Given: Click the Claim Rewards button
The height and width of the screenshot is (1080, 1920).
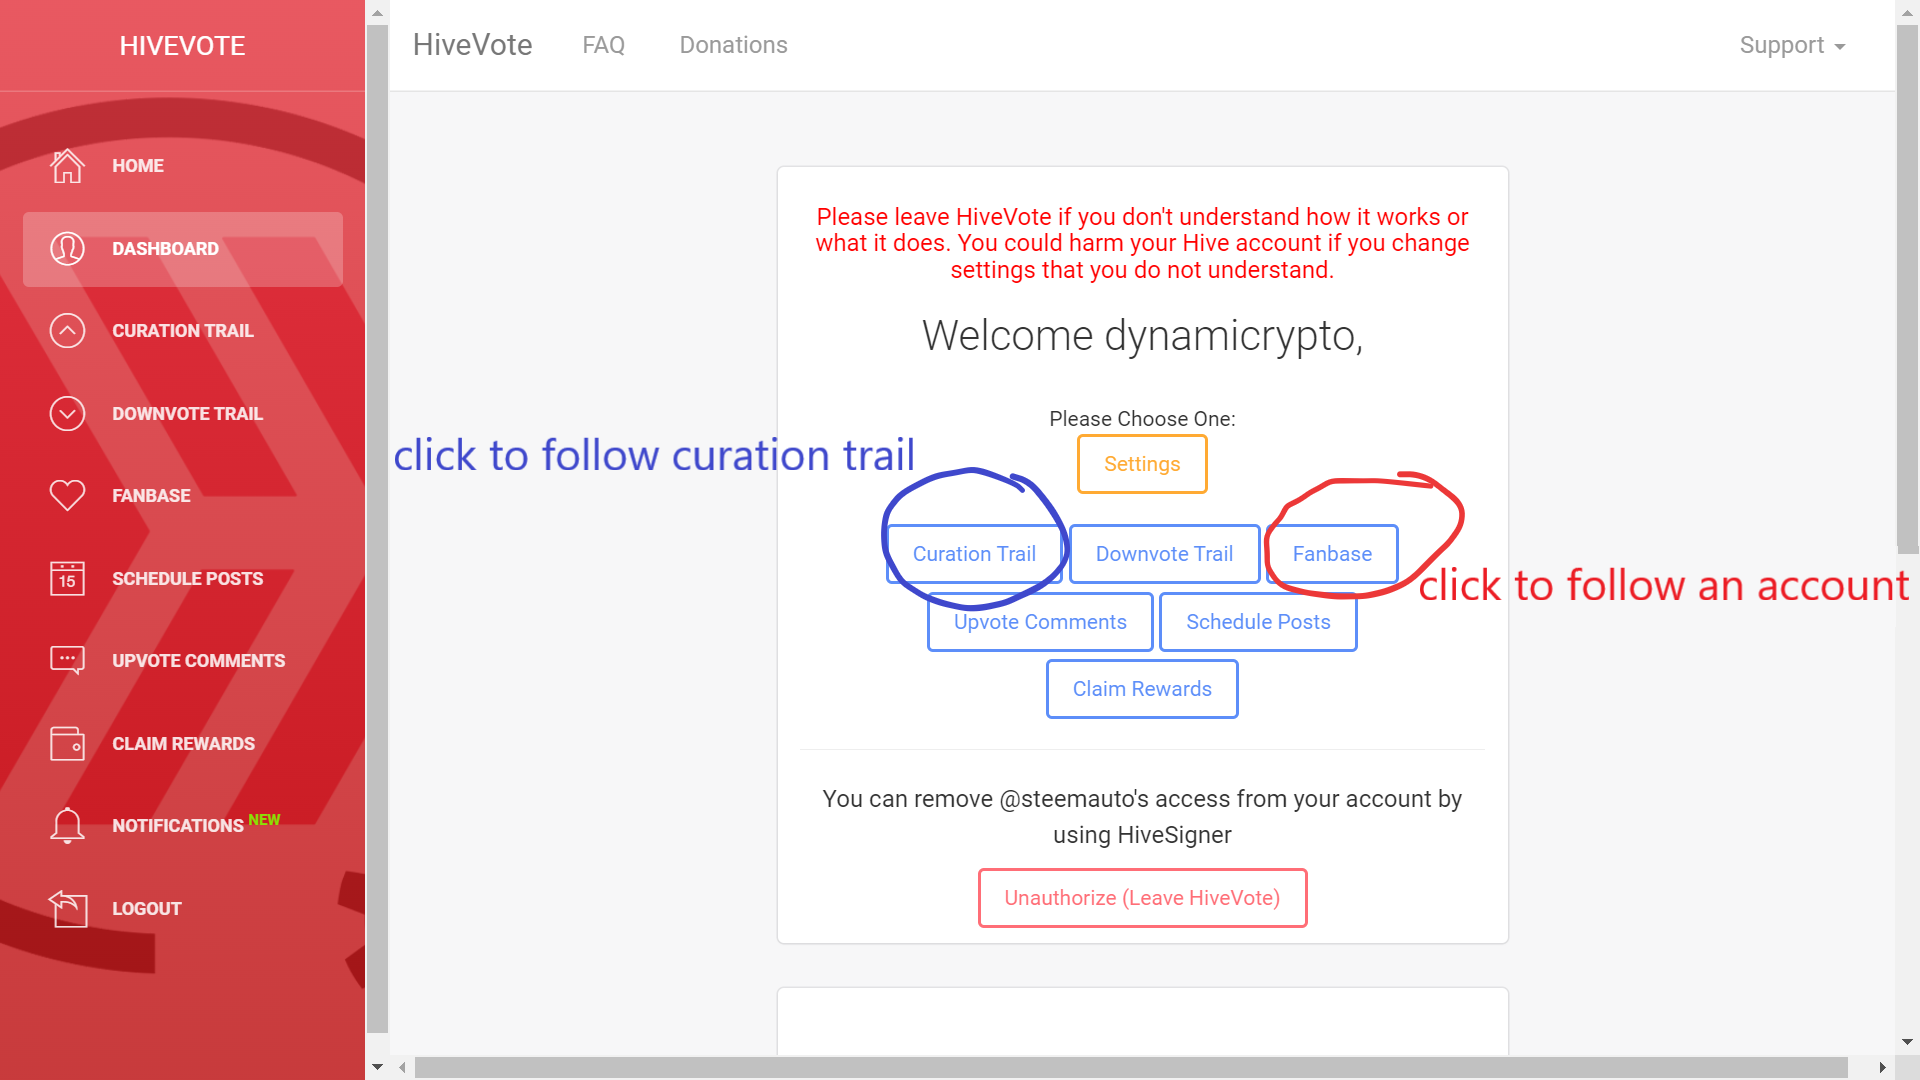Looking at the screenshot, I should point(1142,689).
